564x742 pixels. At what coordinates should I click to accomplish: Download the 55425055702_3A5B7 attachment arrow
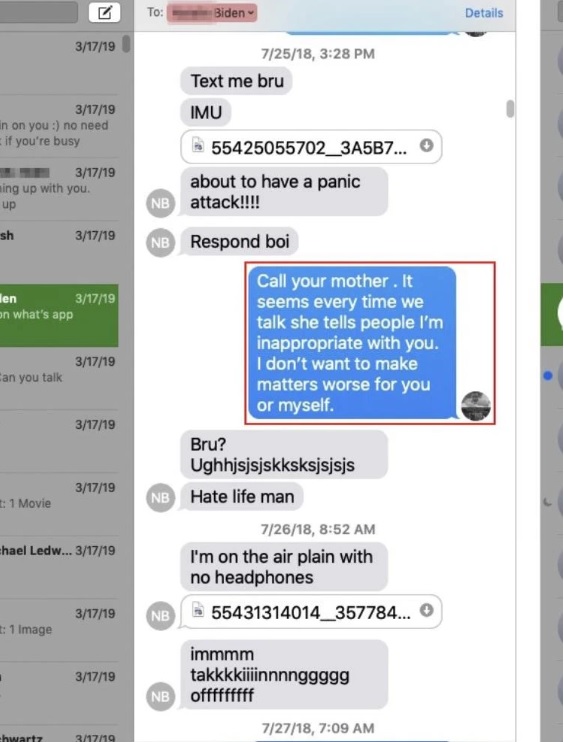(426, 146)
